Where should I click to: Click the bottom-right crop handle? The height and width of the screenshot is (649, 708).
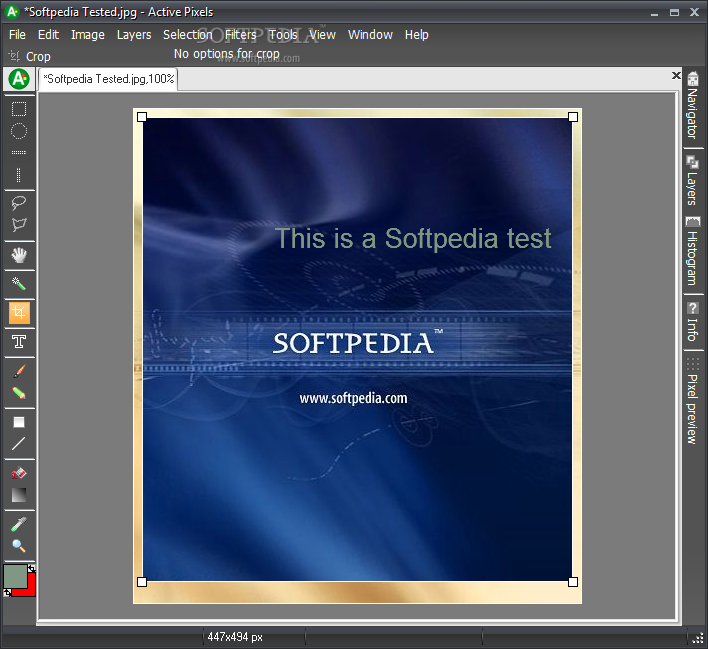(x=573, y=582)
